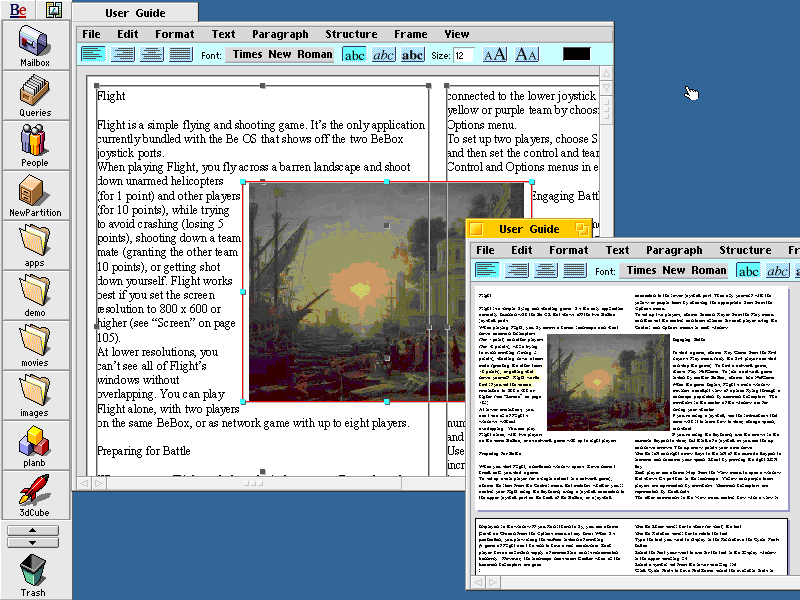The width and height of the screenshot is (800, 600).
Task: Open Text menu in front window
Action: coord(617,250)
